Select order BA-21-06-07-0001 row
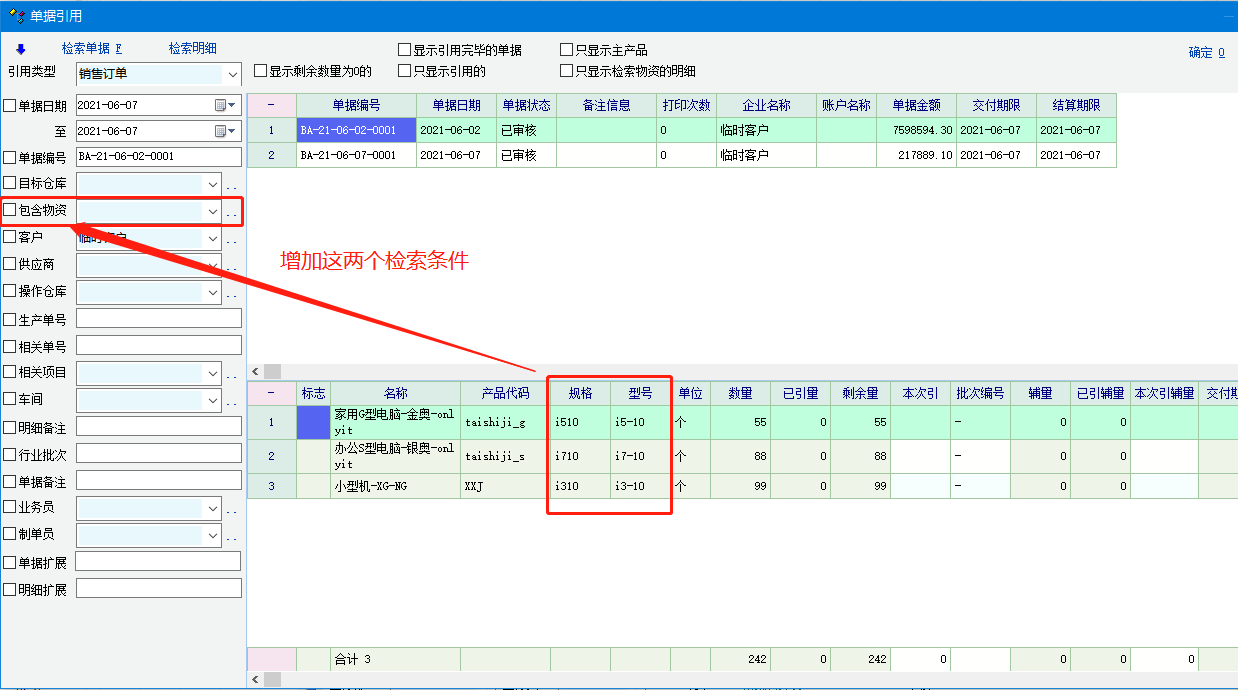This screenshot has height=690, width=1238. 348,155
